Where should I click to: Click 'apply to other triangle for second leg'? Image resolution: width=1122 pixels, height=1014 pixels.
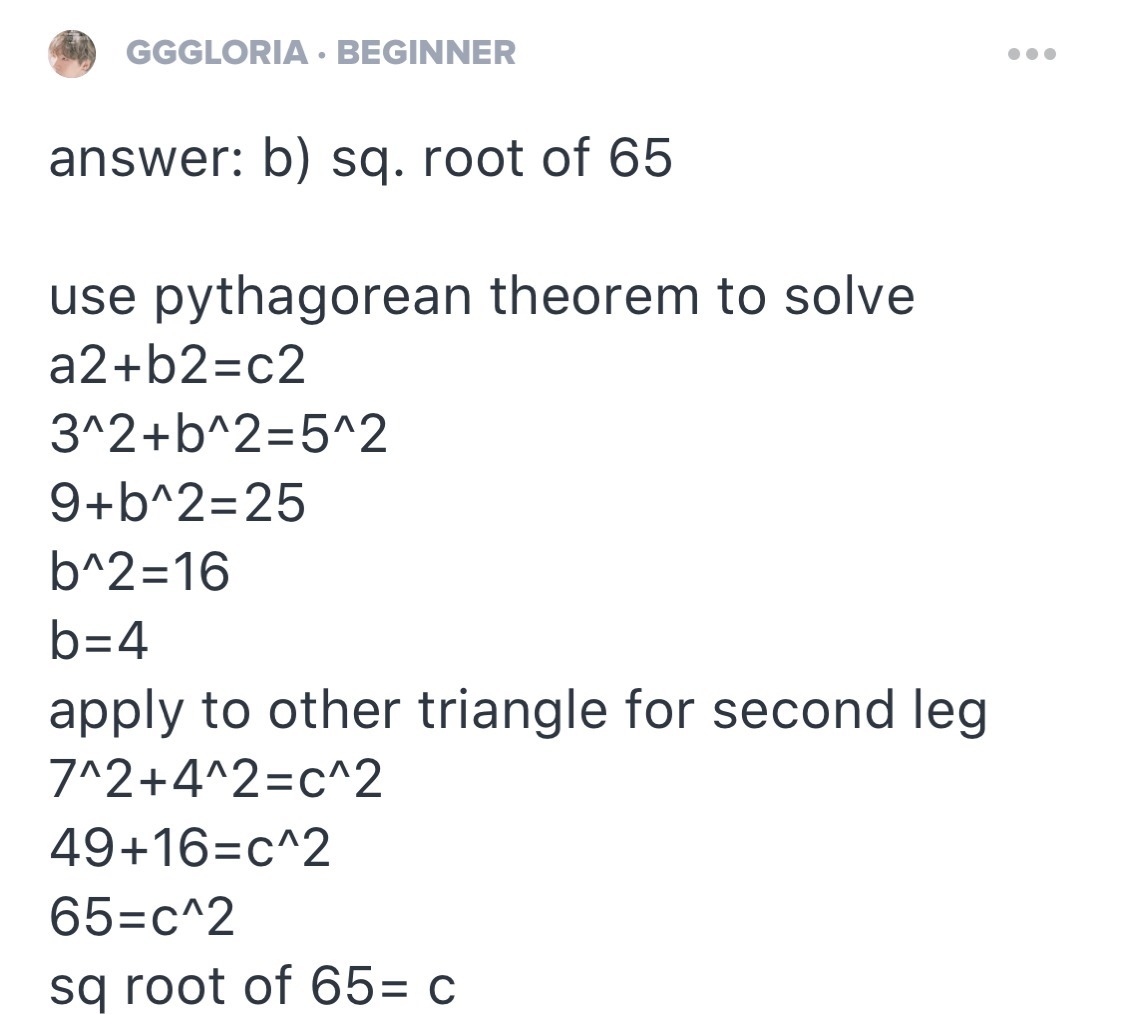click(518, 711)
